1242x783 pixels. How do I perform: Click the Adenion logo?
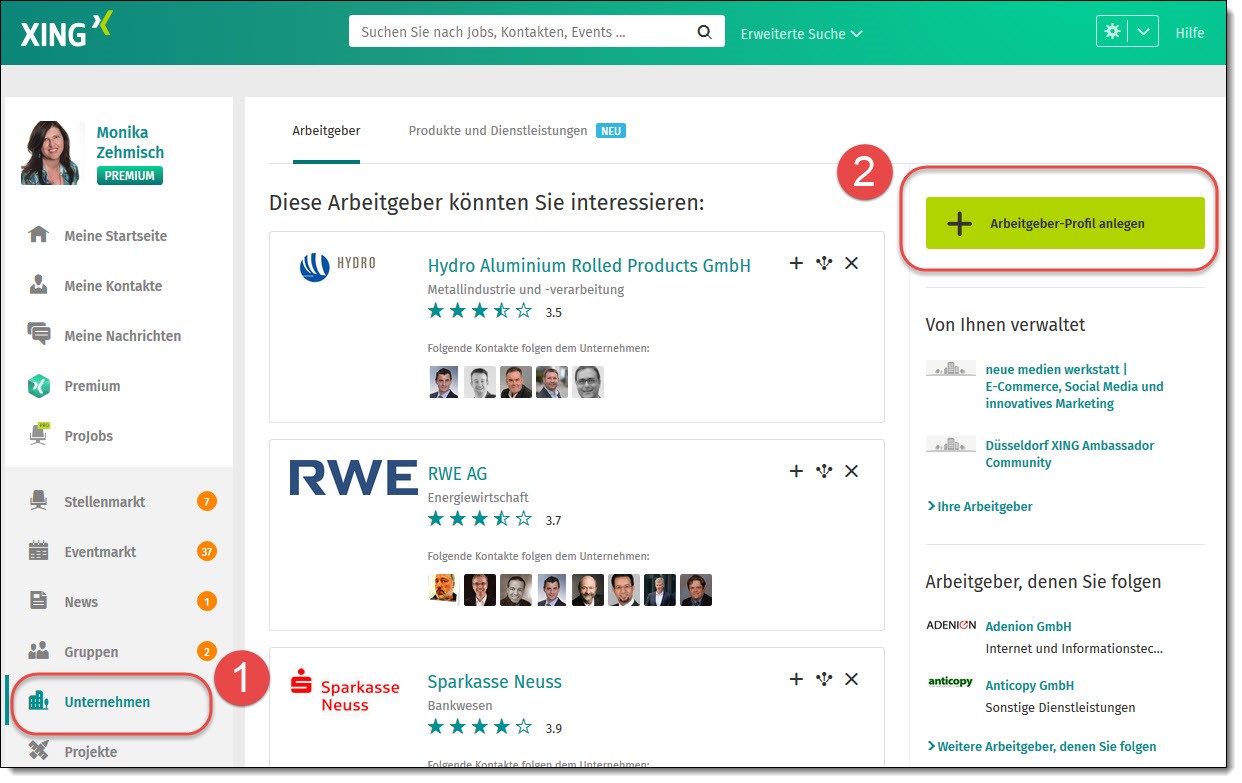click(x=951, y=625)
